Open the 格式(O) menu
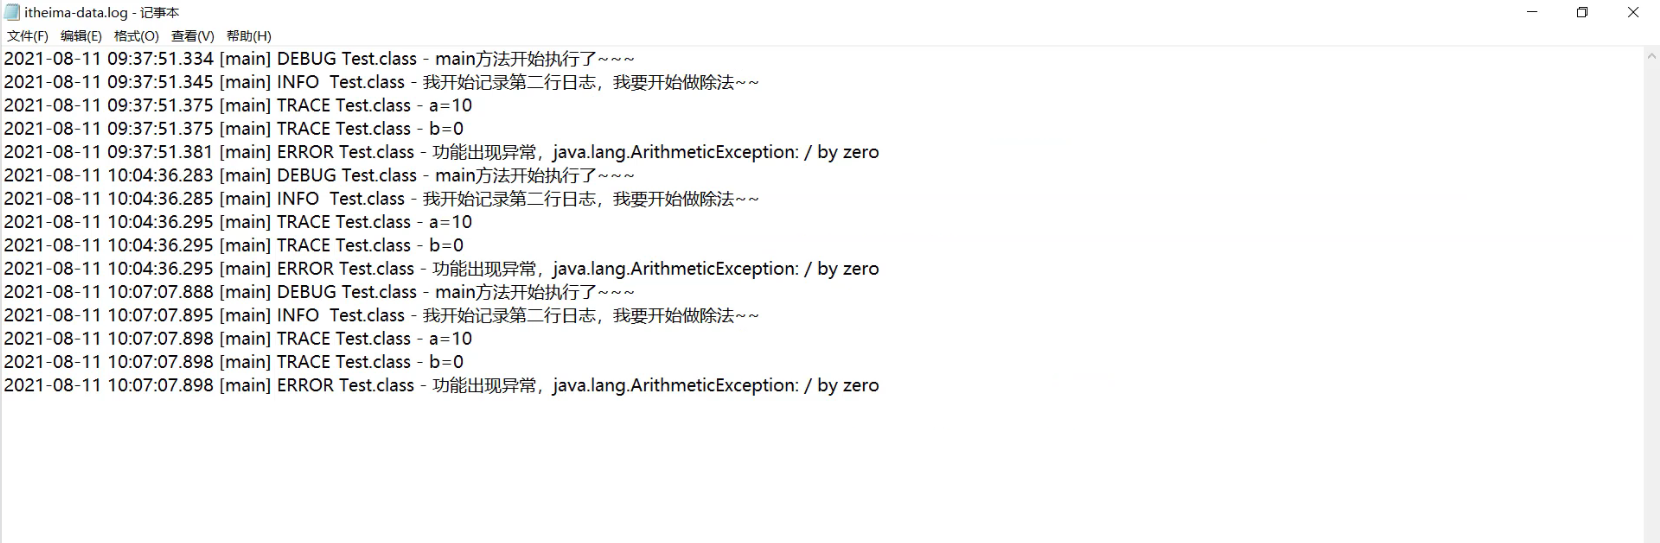Viewport: 1660px width, 543px height. pyautogui.click(x=136, y=36)
